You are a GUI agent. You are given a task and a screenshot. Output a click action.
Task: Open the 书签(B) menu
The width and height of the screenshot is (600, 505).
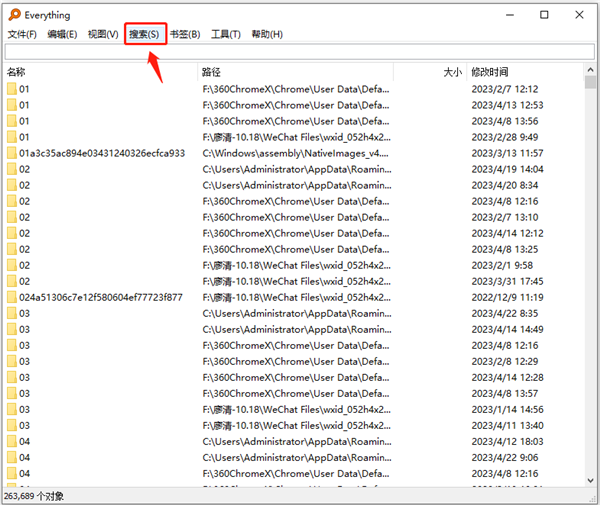pos(185,34)
